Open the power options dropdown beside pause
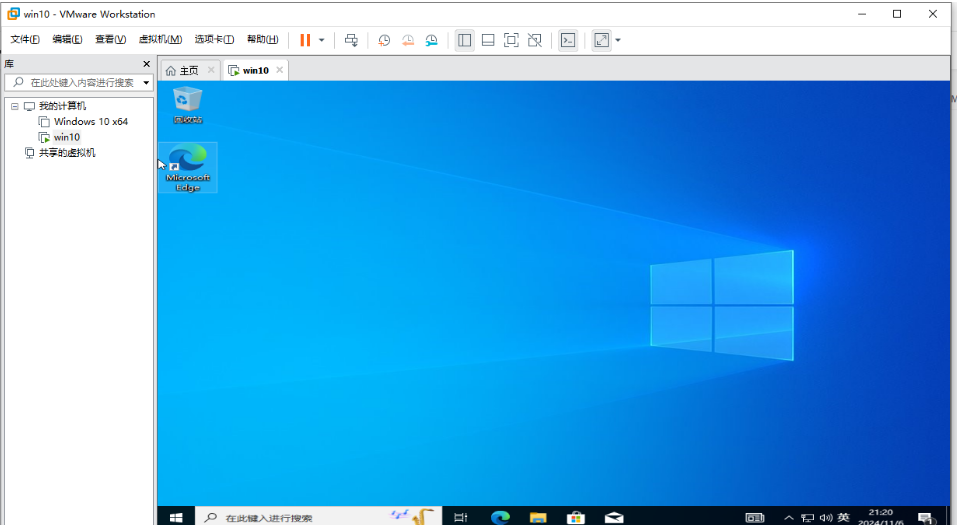Image resolution: width=957 pixels, height=525 pixels. coord(322,40)
